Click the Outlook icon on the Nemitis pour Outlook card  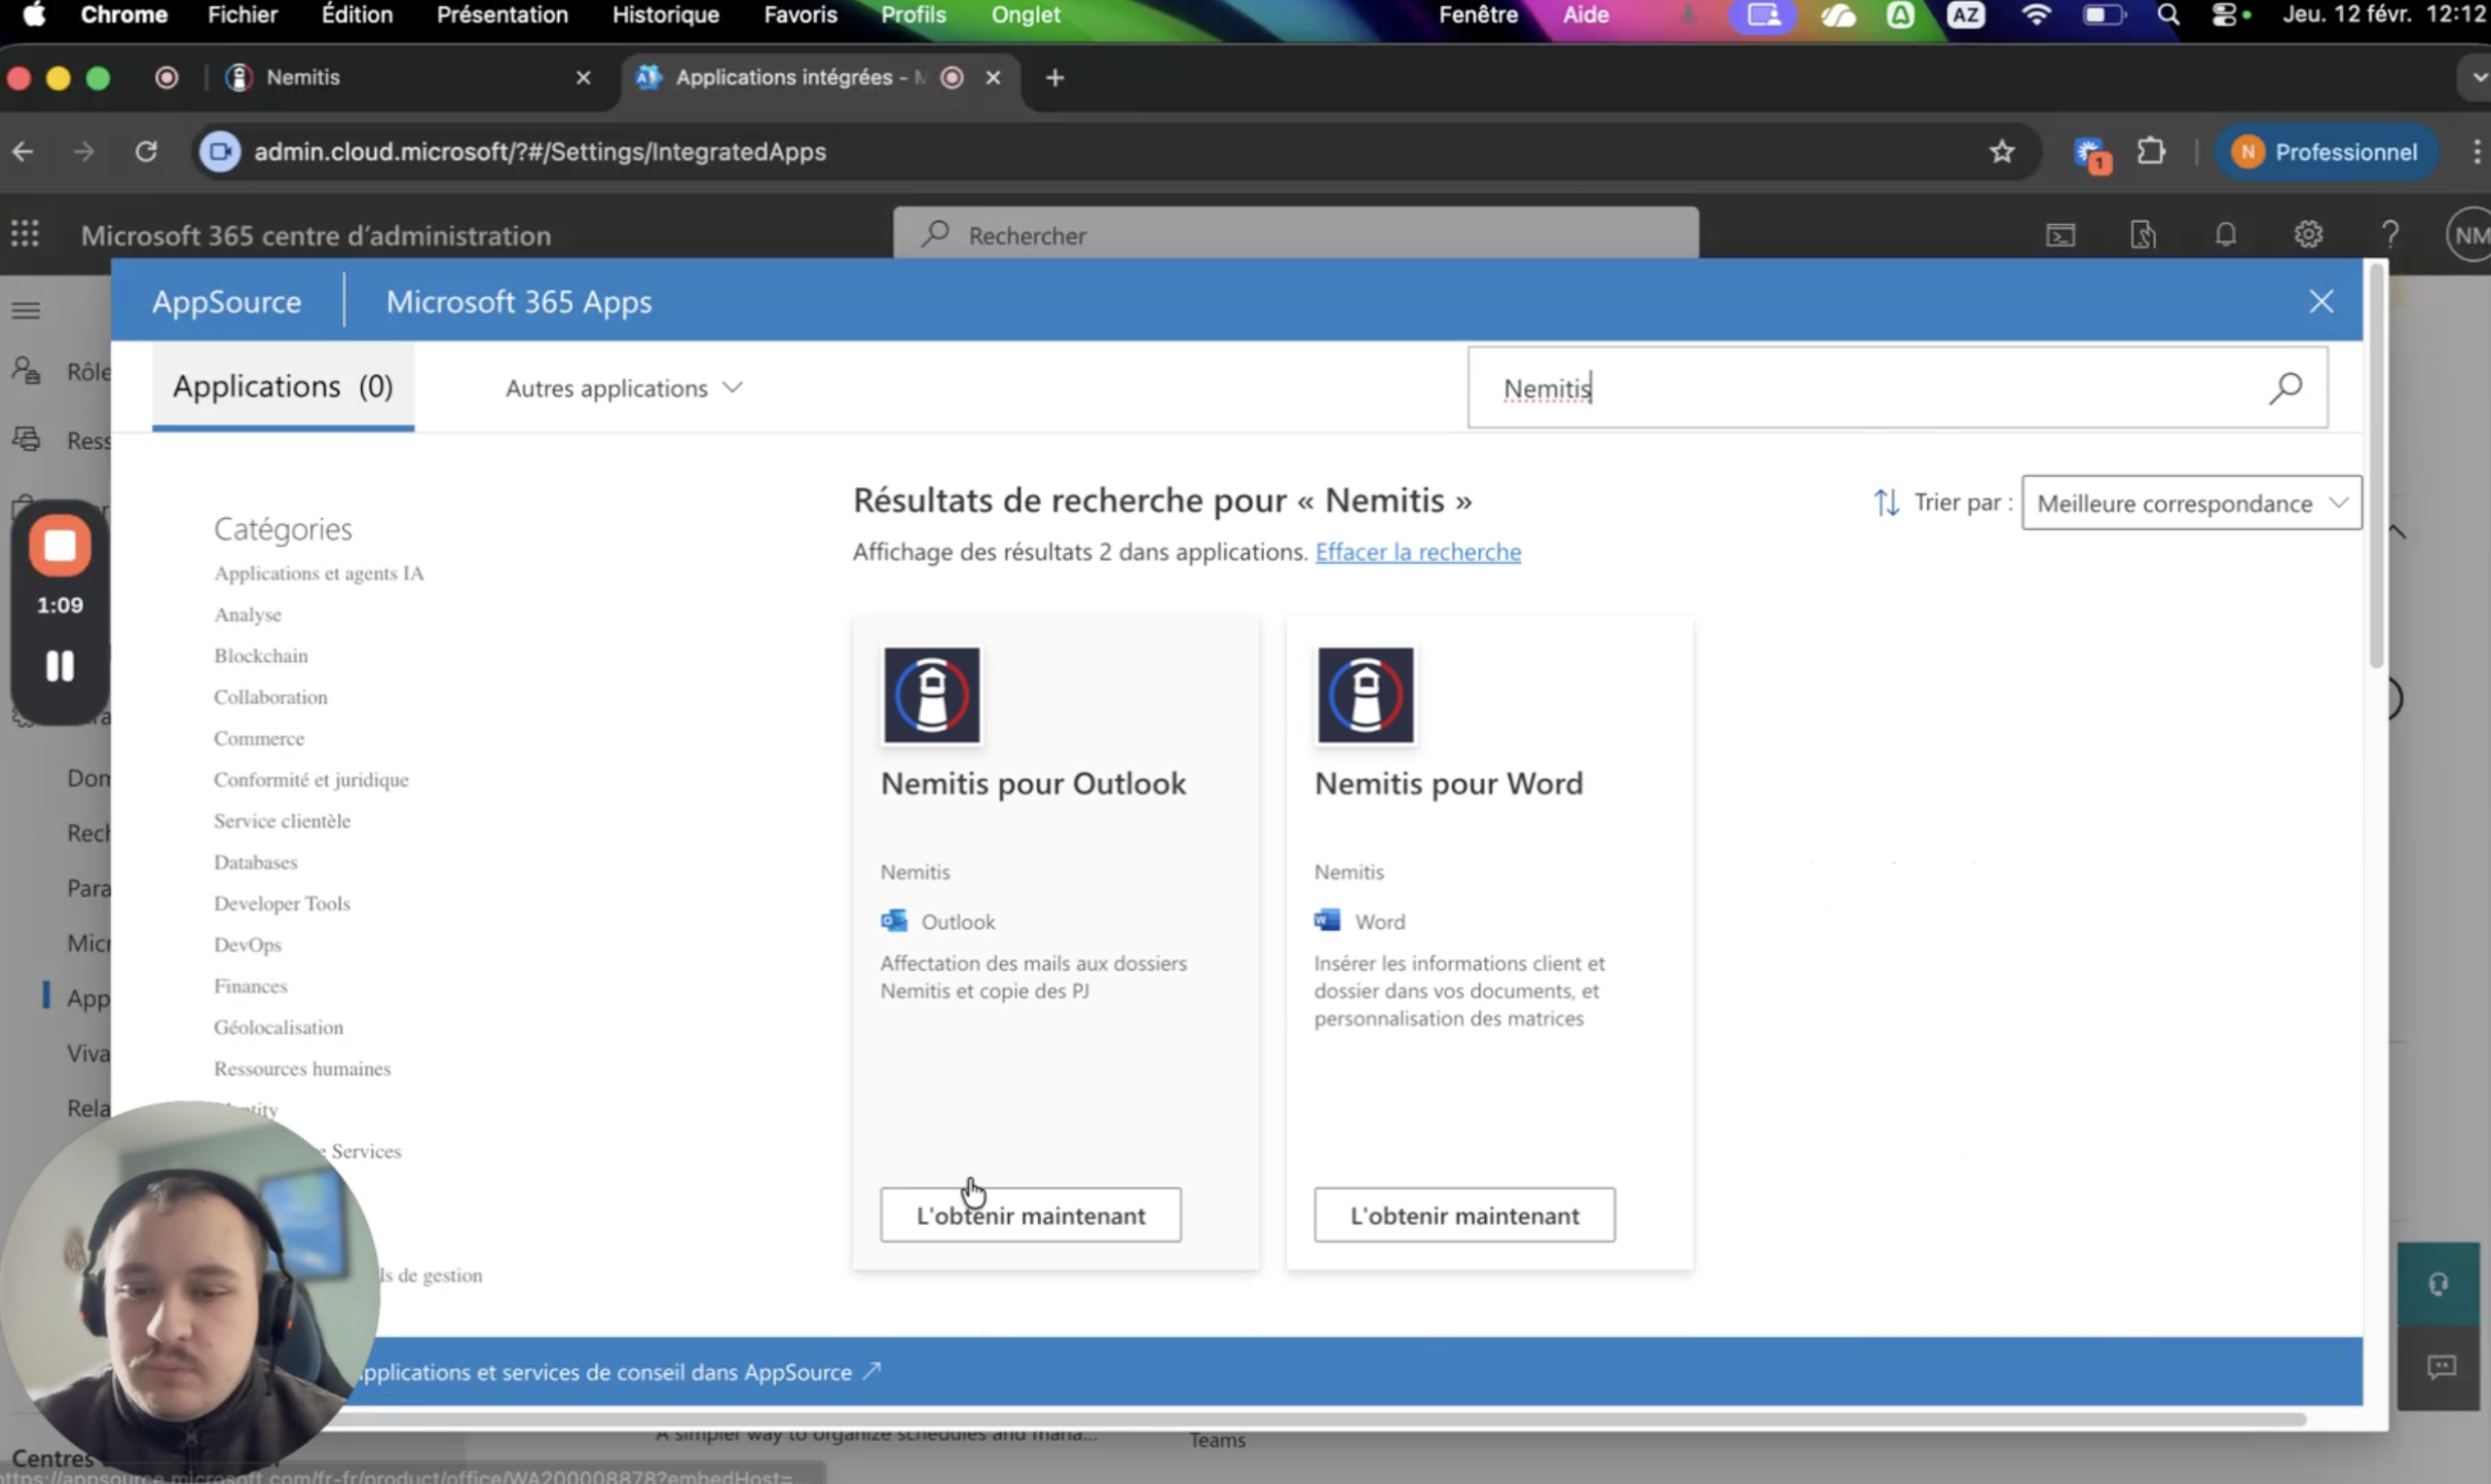tap(894, 921)
